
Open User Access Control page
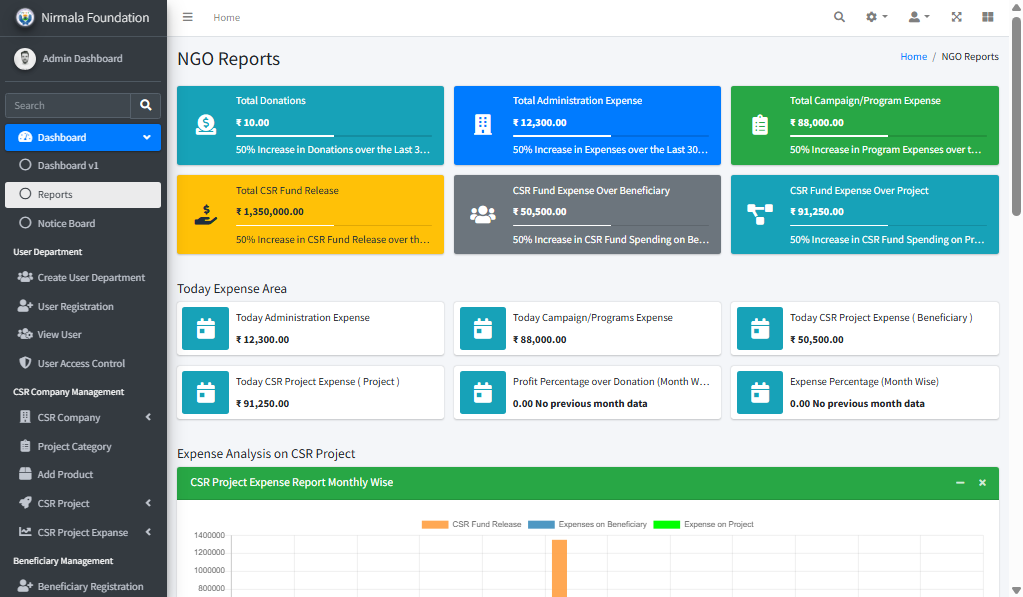(x=81, y=364)
